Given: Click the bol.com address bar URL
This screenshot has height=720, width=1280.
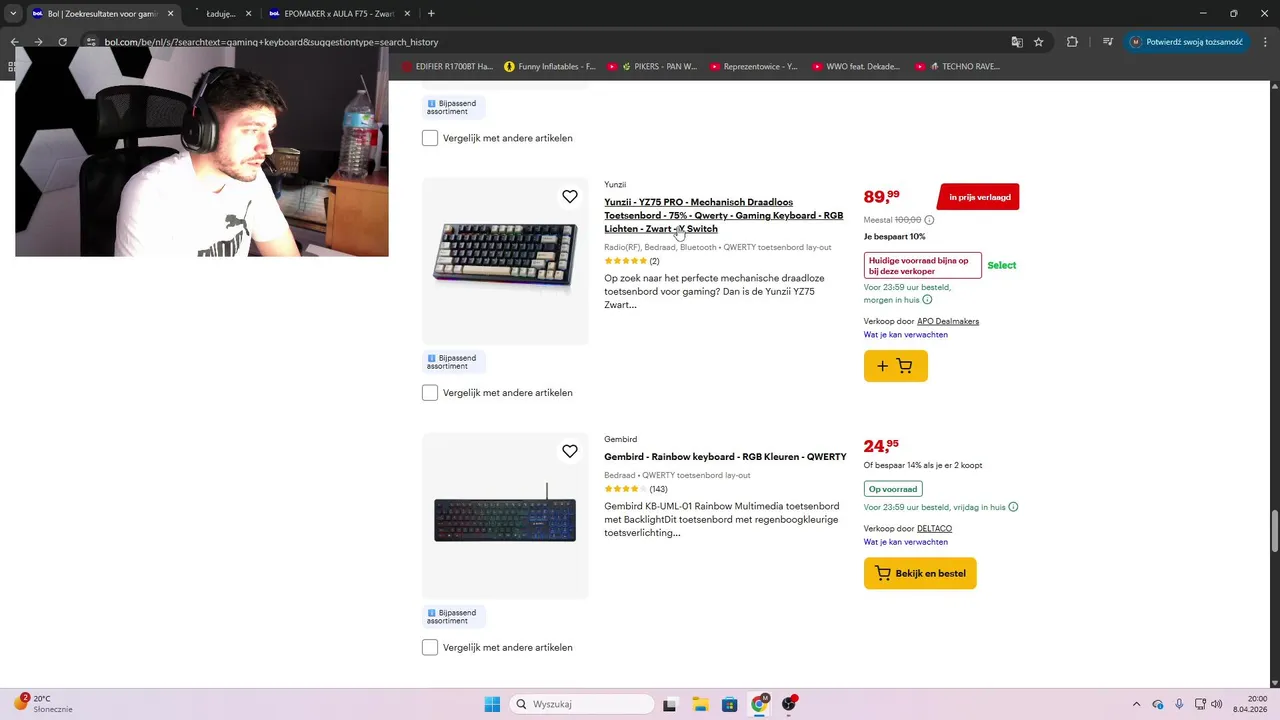Looking at the screenshot, I should (271, 42).
